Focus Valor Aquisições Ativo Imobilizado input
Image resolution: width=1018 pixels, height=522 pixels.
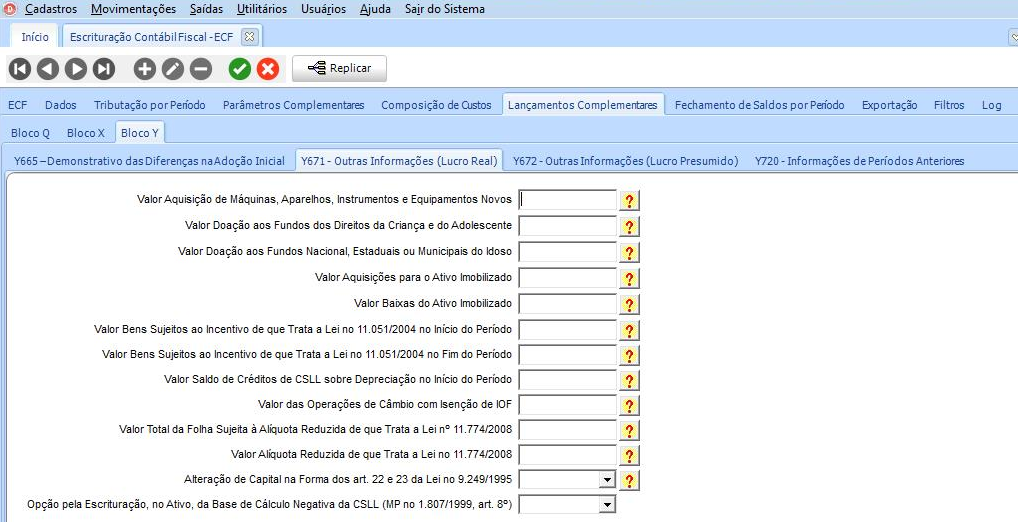pyautogui.click(x=567, y=278)
